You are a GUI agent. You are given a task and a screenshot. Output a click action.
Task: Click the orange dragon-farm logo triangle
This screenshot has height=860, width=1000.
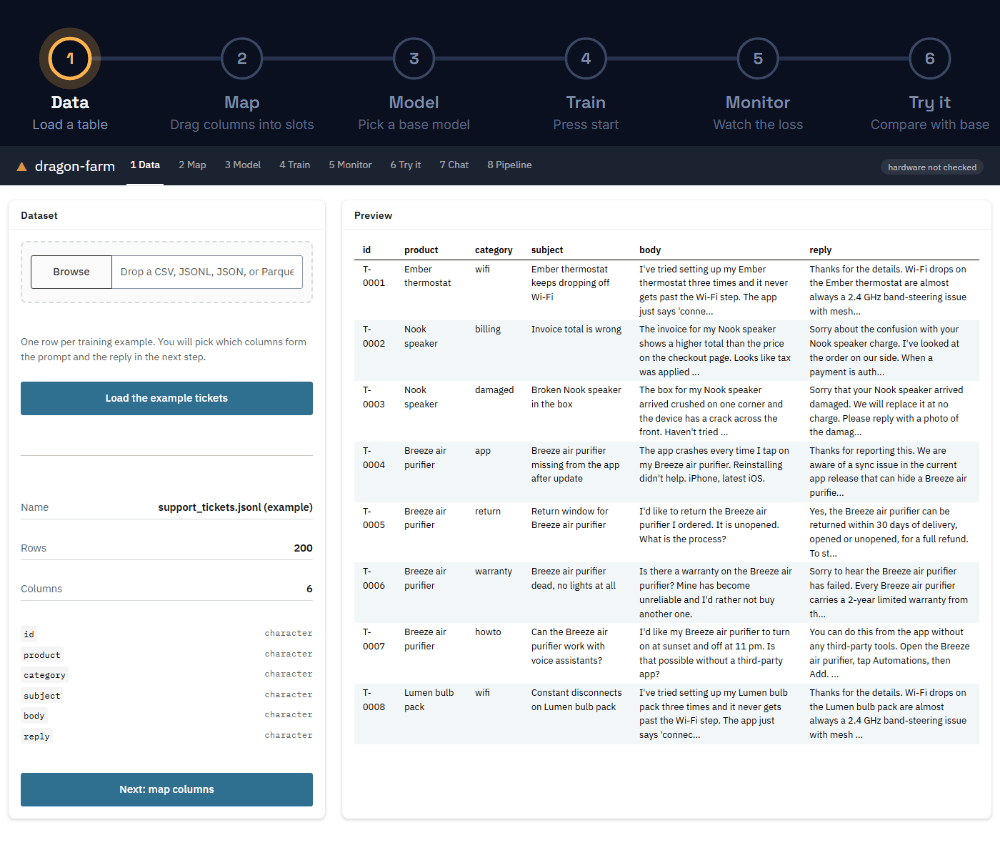point(22,167)
